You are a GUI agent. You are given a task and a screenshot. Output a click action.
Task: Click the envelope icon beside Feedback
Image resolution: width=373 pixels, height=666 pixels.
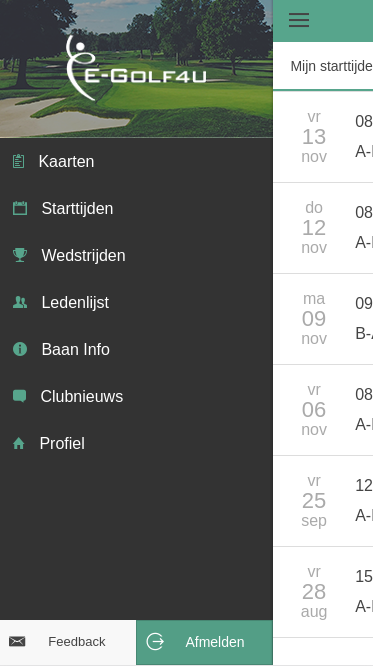coord(17,641)
